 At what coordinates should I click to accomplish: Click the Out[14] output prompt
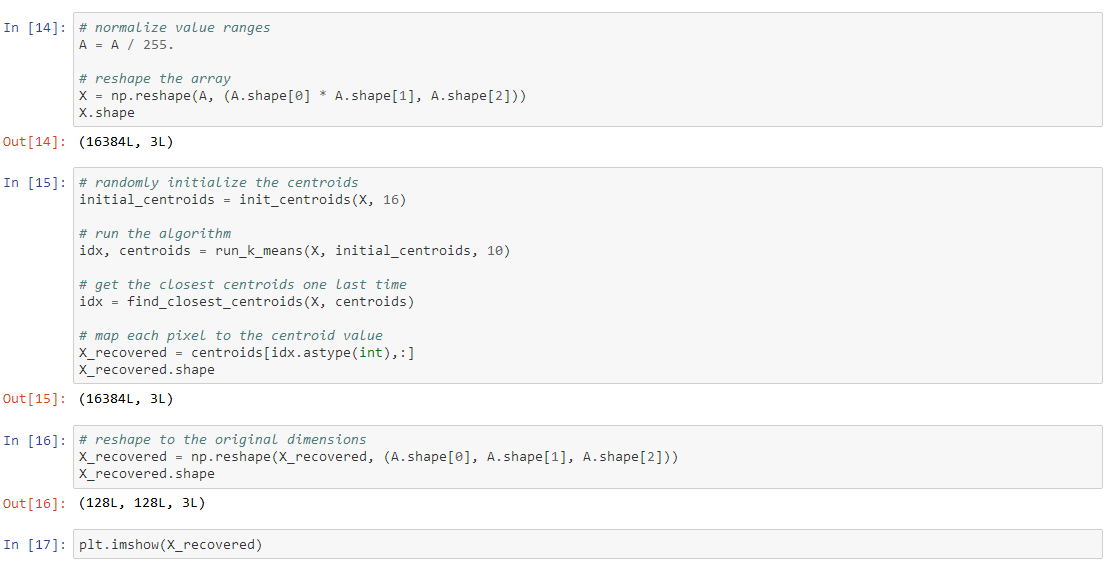[35, 142]
